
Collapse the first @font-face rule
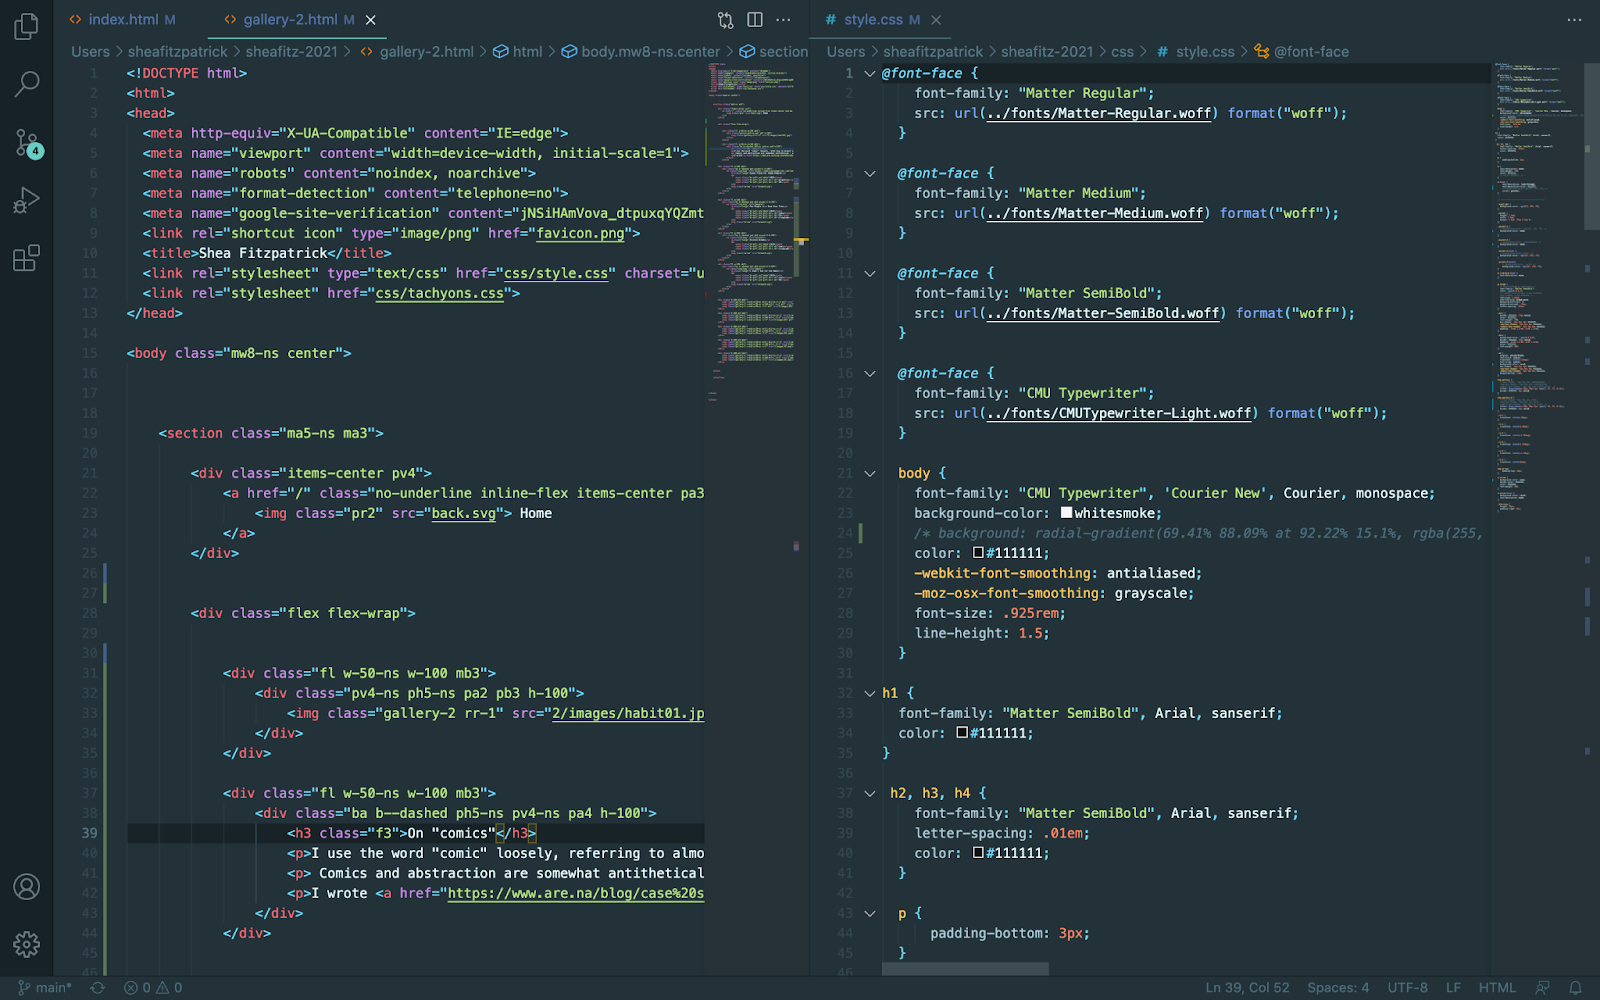(x=869, y=72)
